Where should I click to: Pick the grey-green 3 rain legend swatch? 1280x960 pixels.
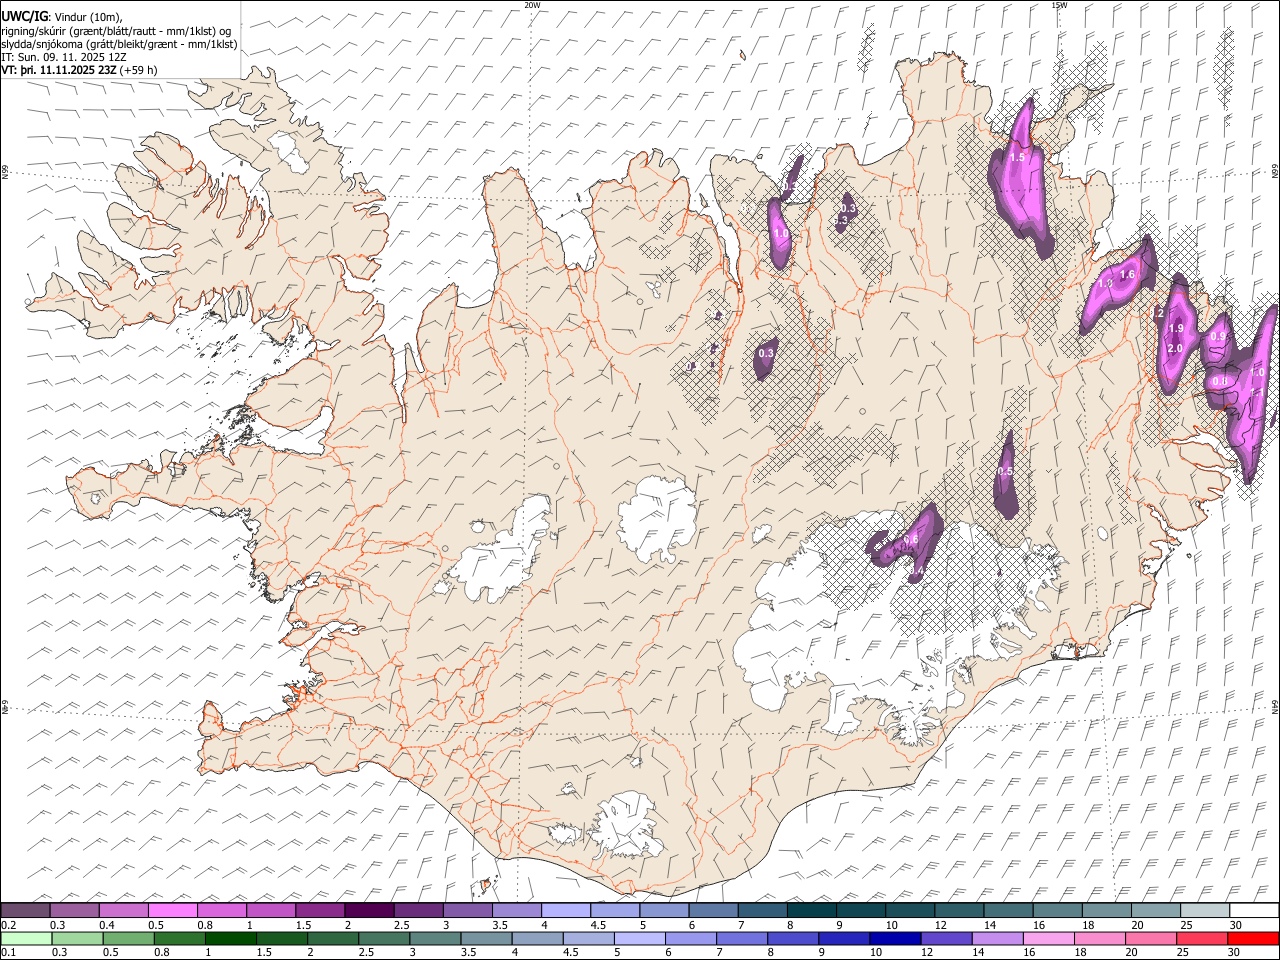436,938
